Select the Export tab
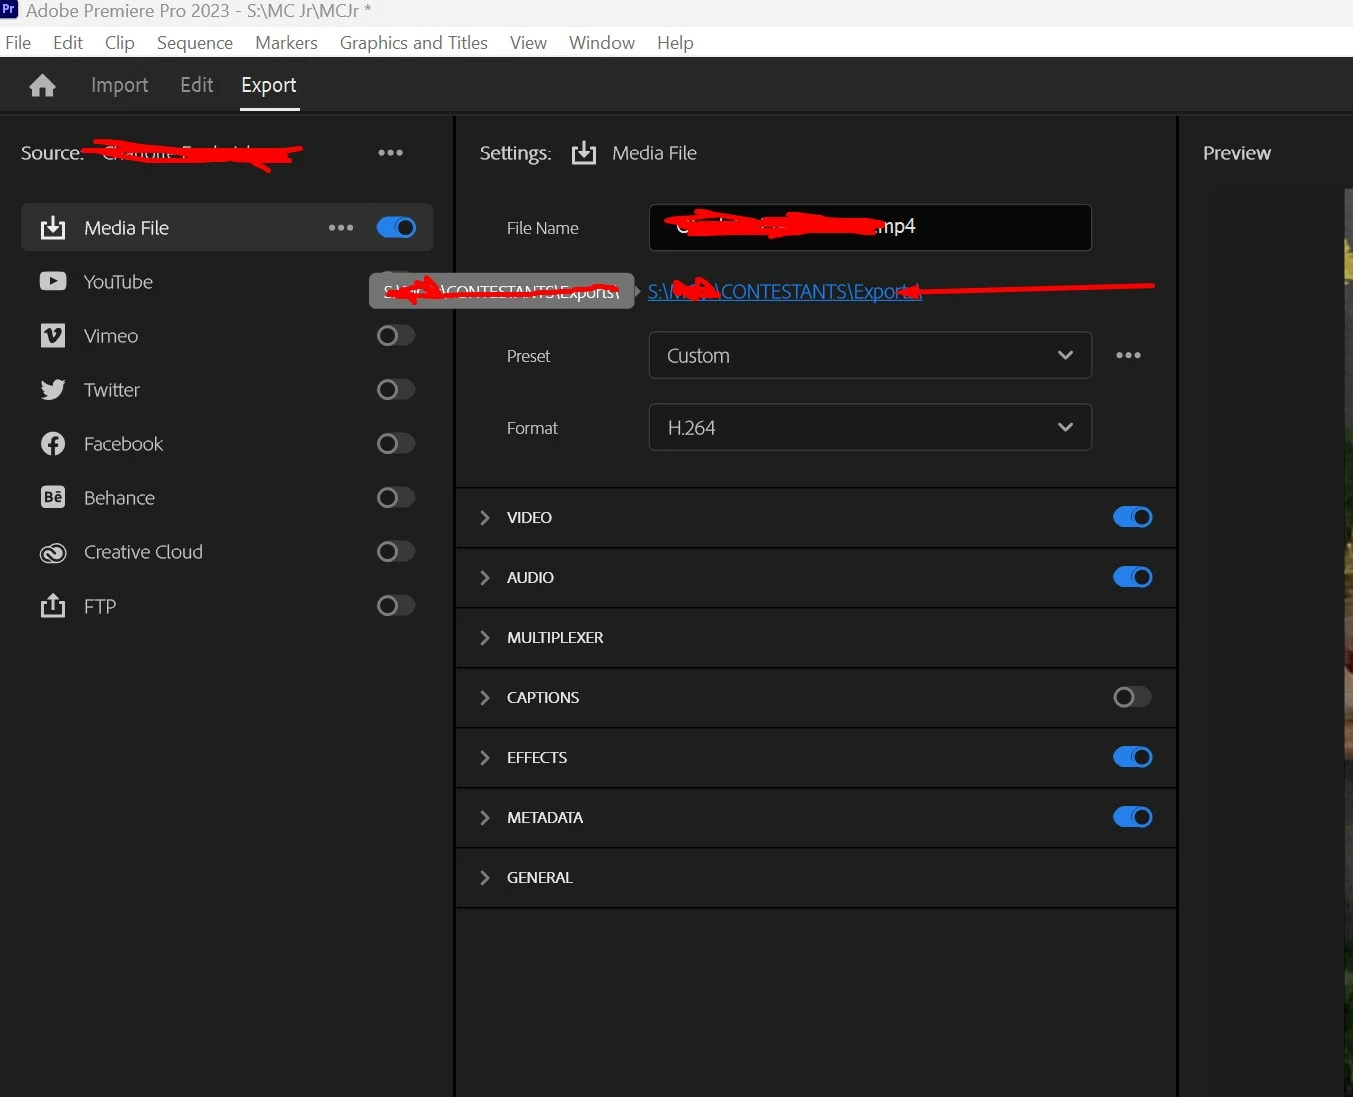 269,86
